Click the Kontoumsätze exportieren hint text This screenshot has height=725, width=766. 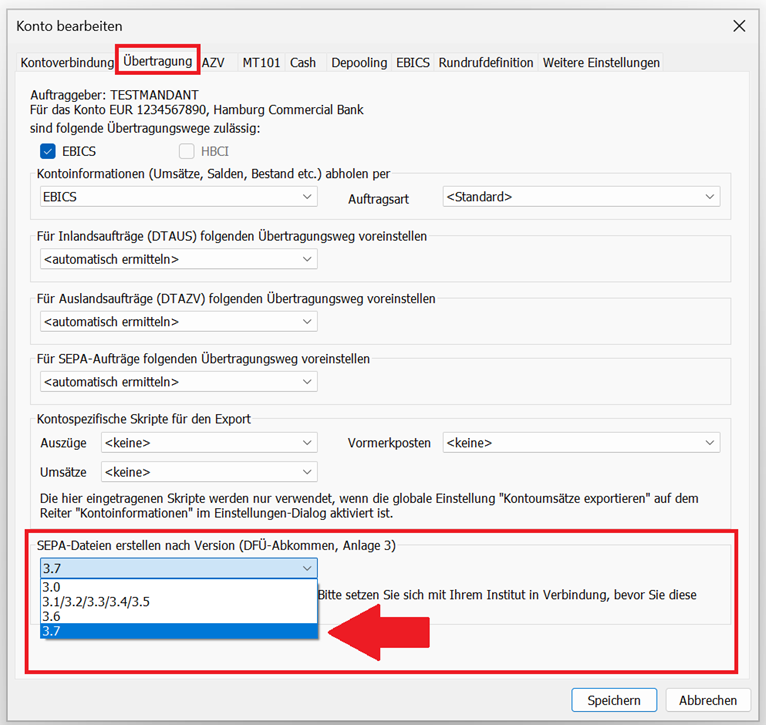[x=369, y=506]
